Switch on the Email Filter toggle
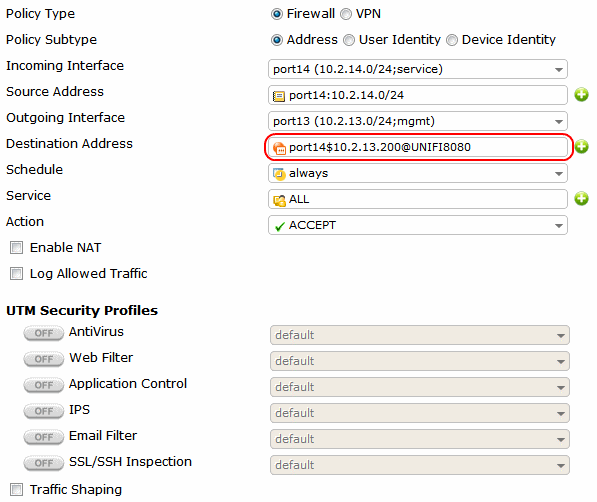This screenshot has width=597, height=502. [x=43, y=437]
